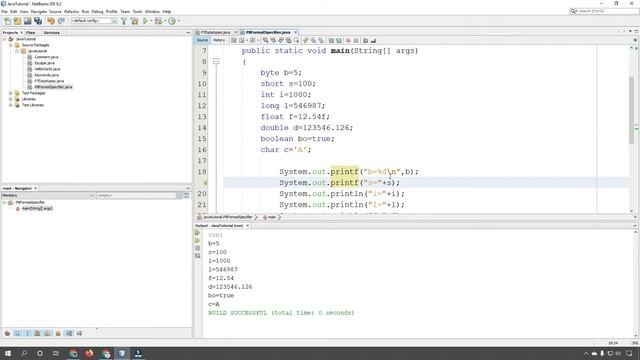Click the green Run Project icon

pyautogui.click(x=145, y=21)
